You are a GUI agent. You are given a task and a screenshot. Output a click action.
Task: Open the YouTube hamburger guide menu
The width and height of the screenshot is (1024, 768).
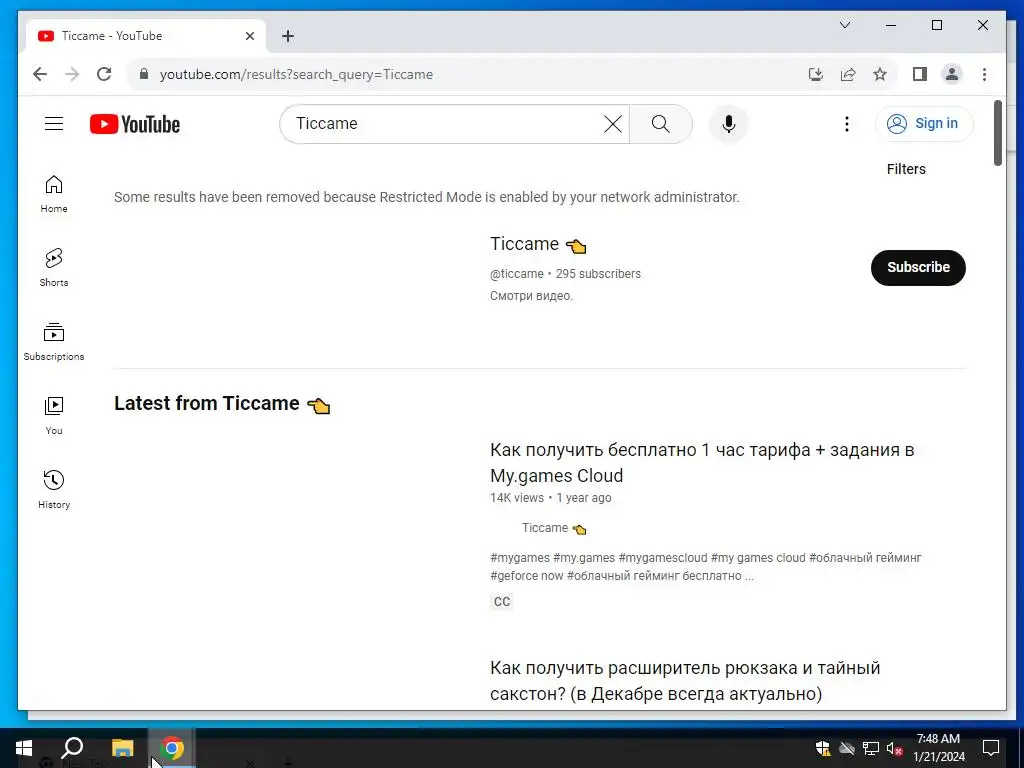coord(54,123)
